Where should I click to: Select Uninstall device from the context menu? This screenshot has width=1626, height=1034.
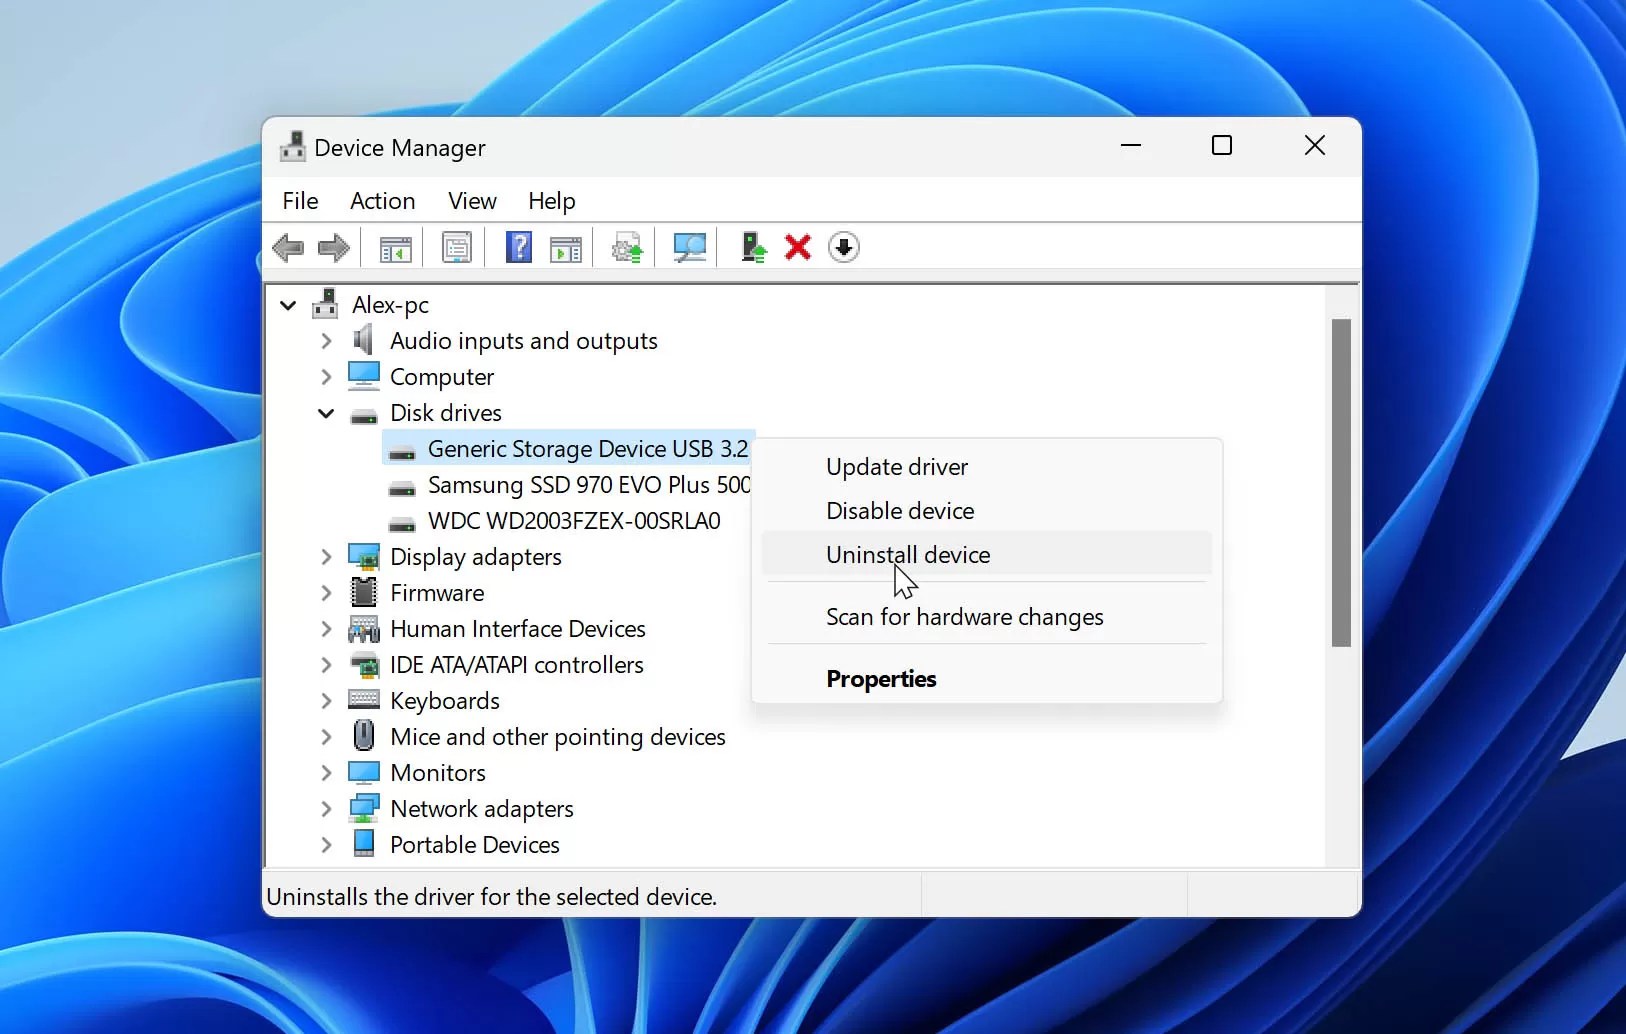click(x=907, y=554)
